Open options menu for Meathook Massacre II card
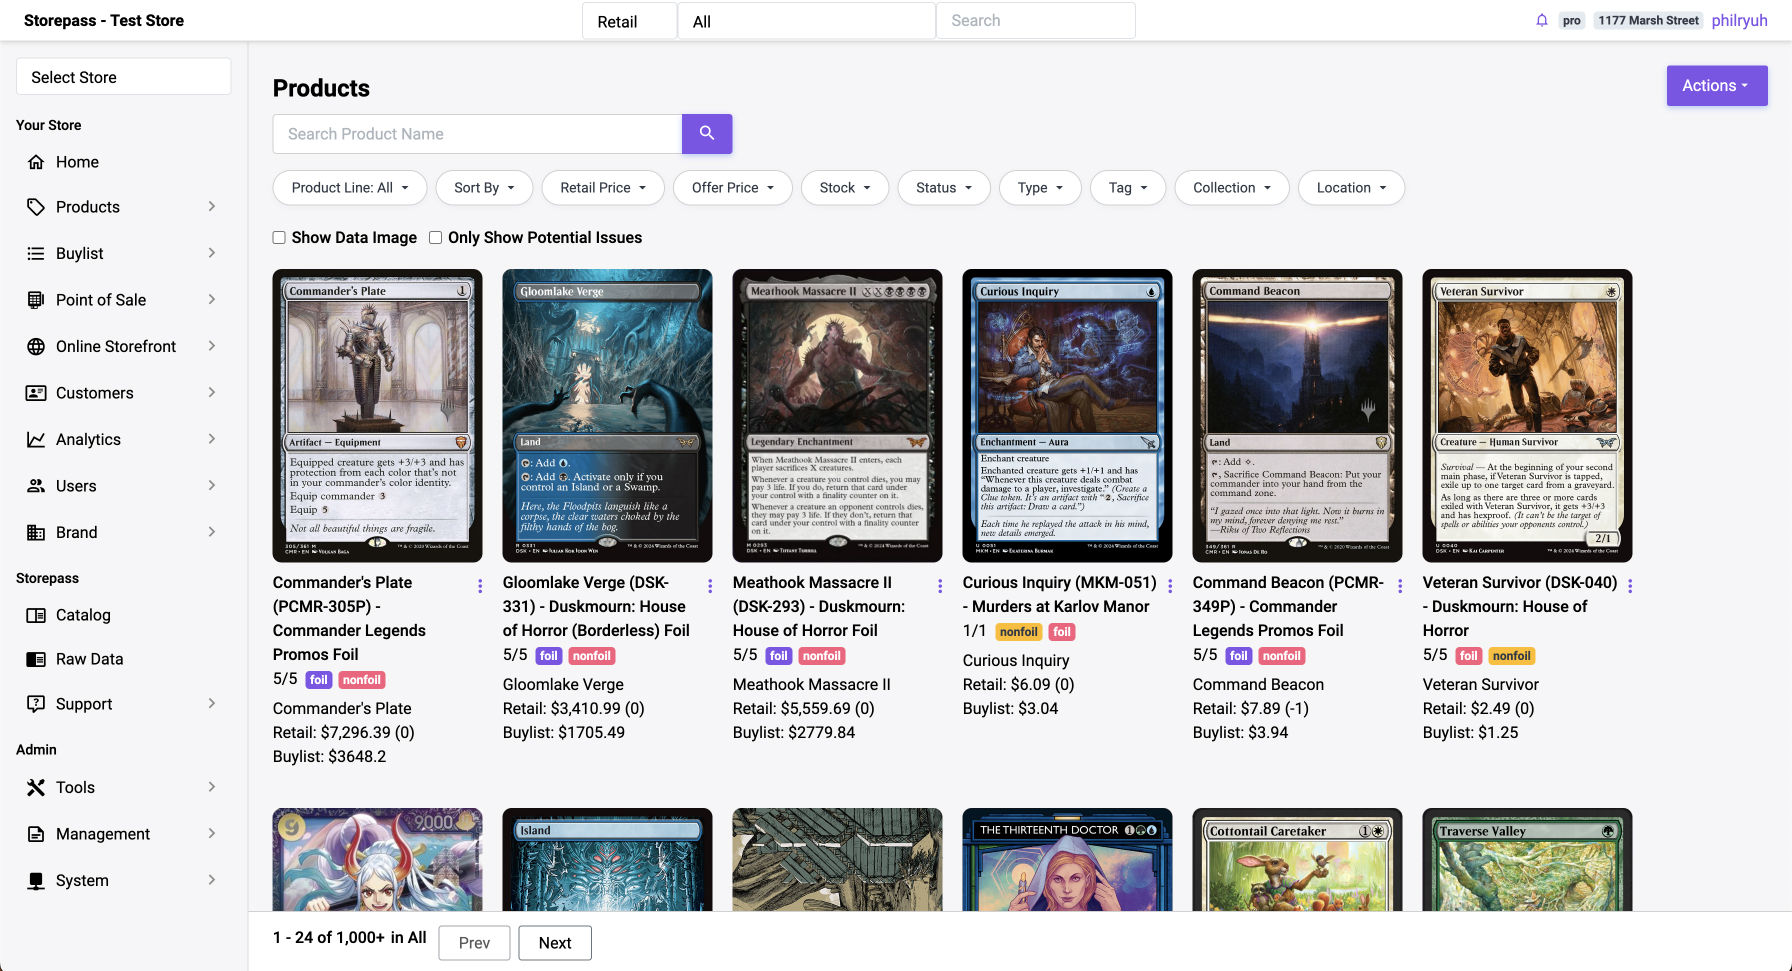 coord(940,586)
